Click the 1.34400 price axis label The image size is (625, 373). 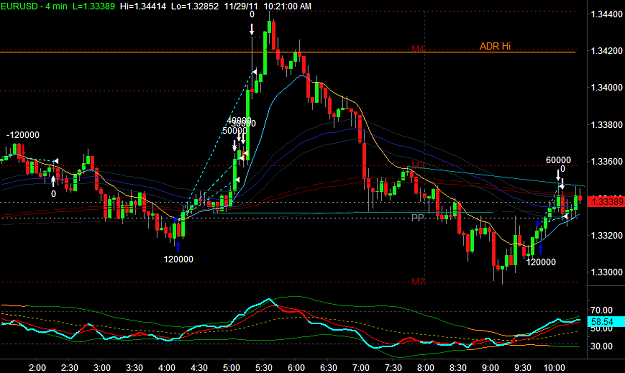(x=607, y=14)
